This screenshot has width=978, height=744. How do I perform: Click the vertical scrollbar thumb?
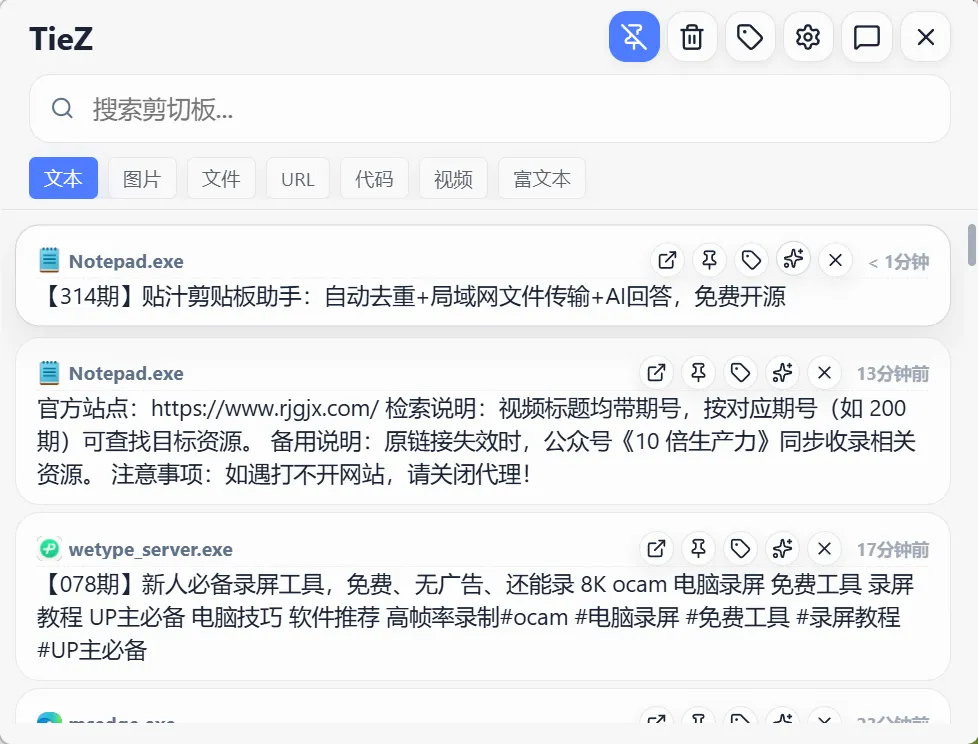[x=971, y=245]
